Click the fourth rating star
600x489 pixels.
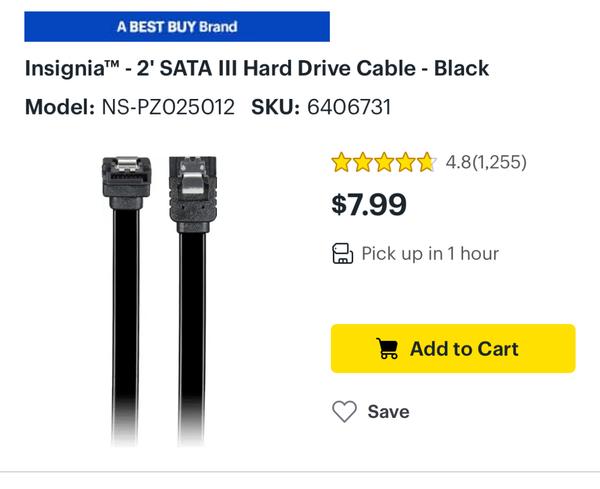point(404,162)
